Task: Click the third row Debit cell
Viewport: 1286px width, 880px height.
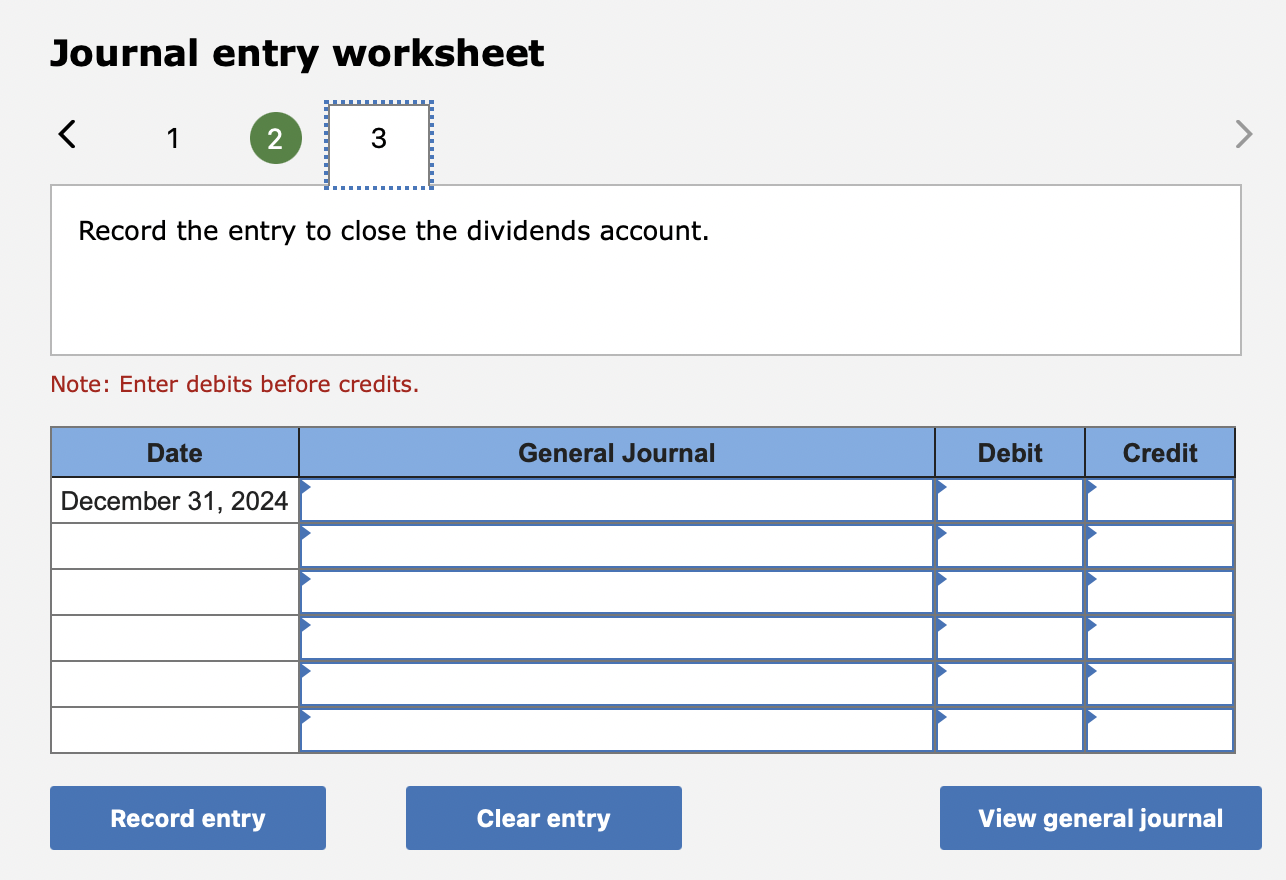Action: coord(1010,592)
